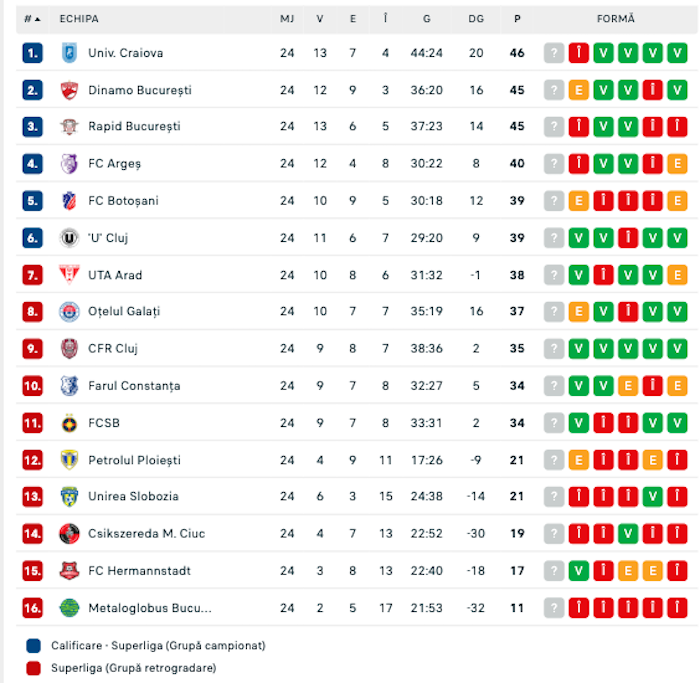Click the CFR Cluj team crest
Screen dimensions: 700x683
point(69,348)
